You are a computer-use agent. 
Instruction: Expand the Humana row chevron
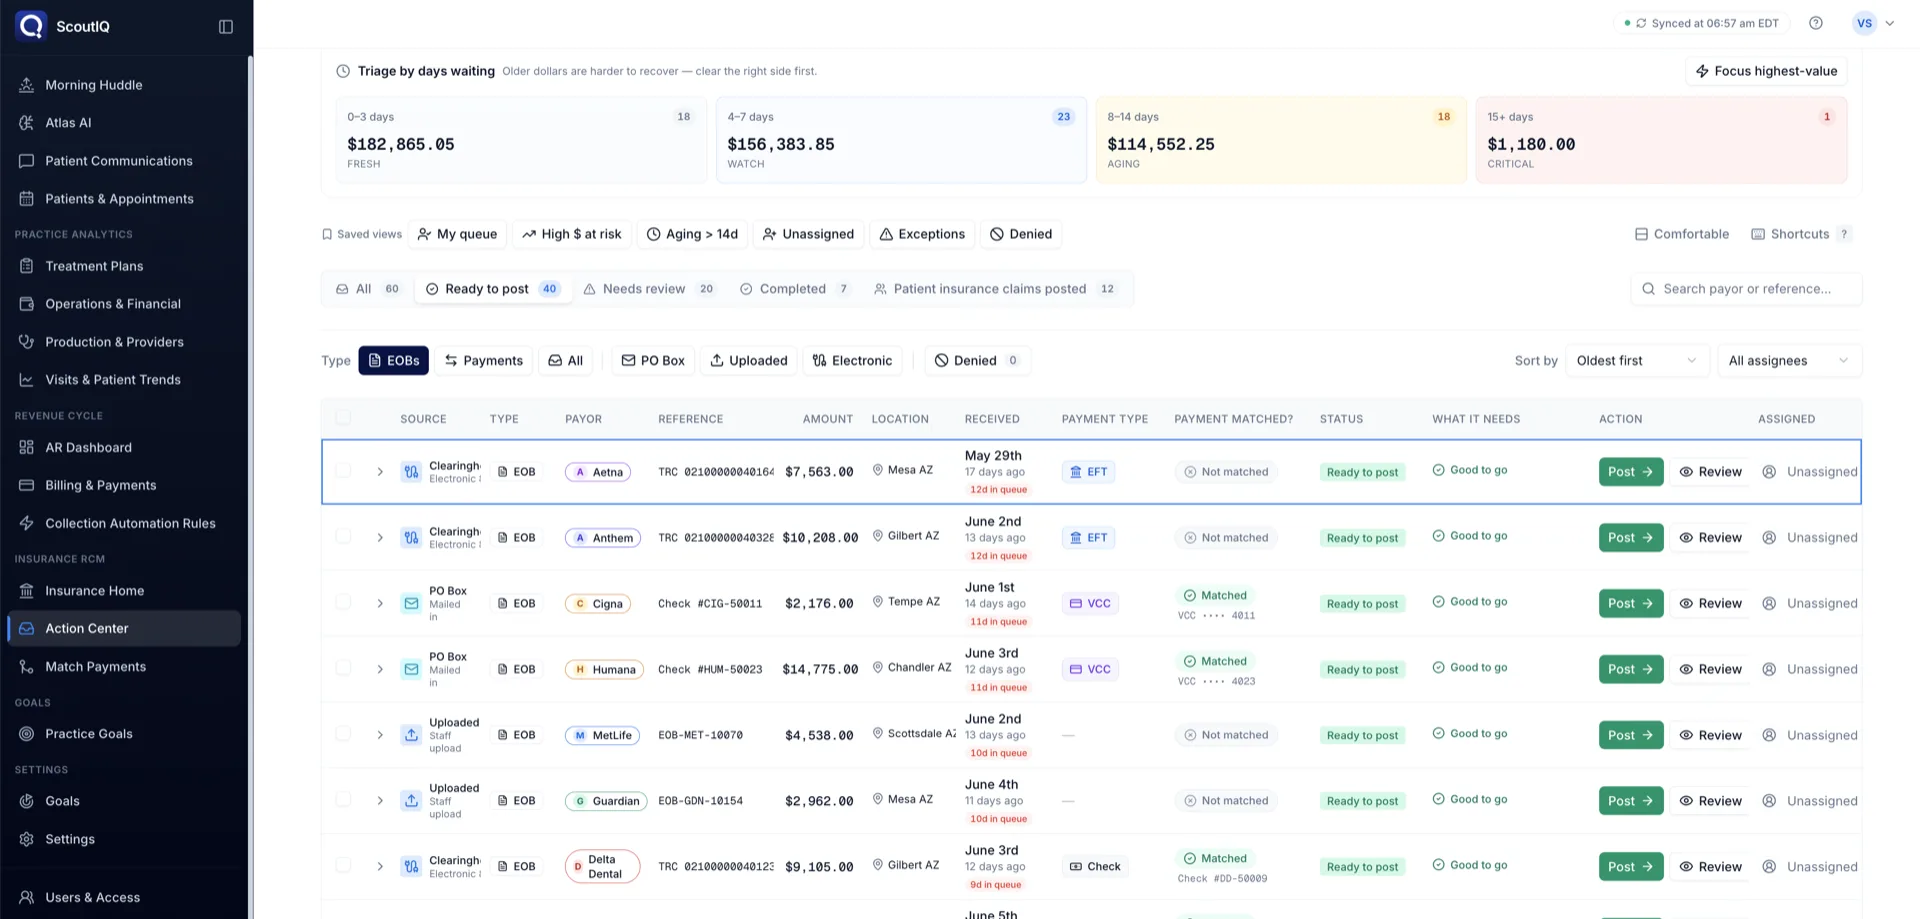pyautogui.click(x=380, y=670)
